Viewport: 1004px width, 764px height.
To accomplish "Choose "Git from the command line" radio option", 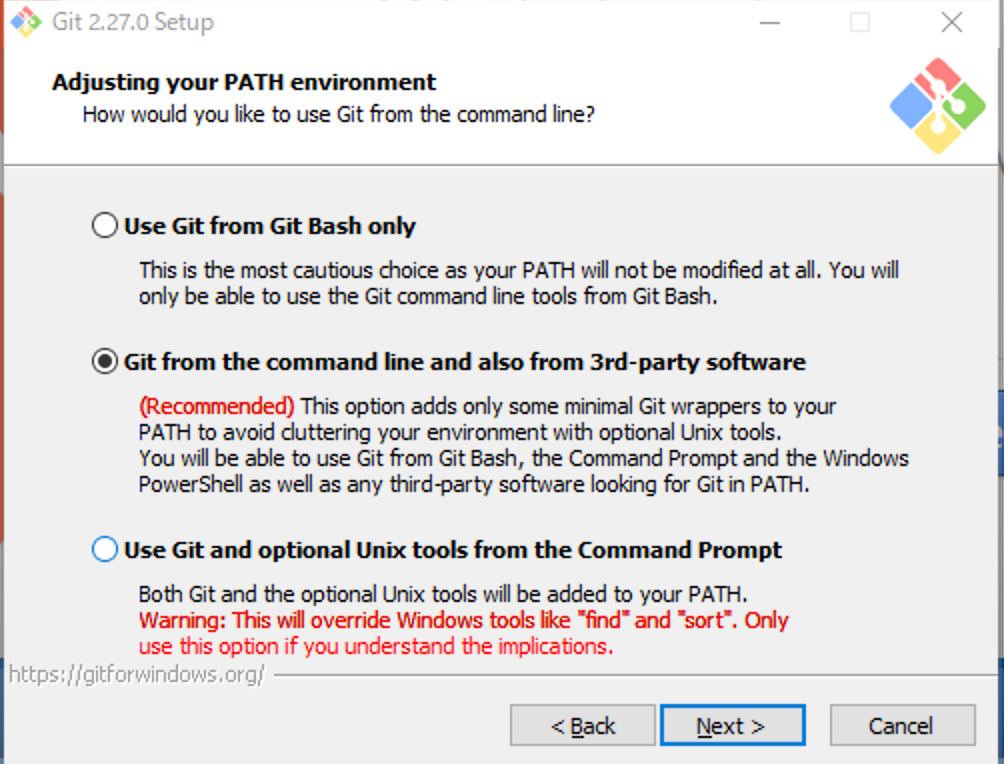I will (x=105, y=362).
